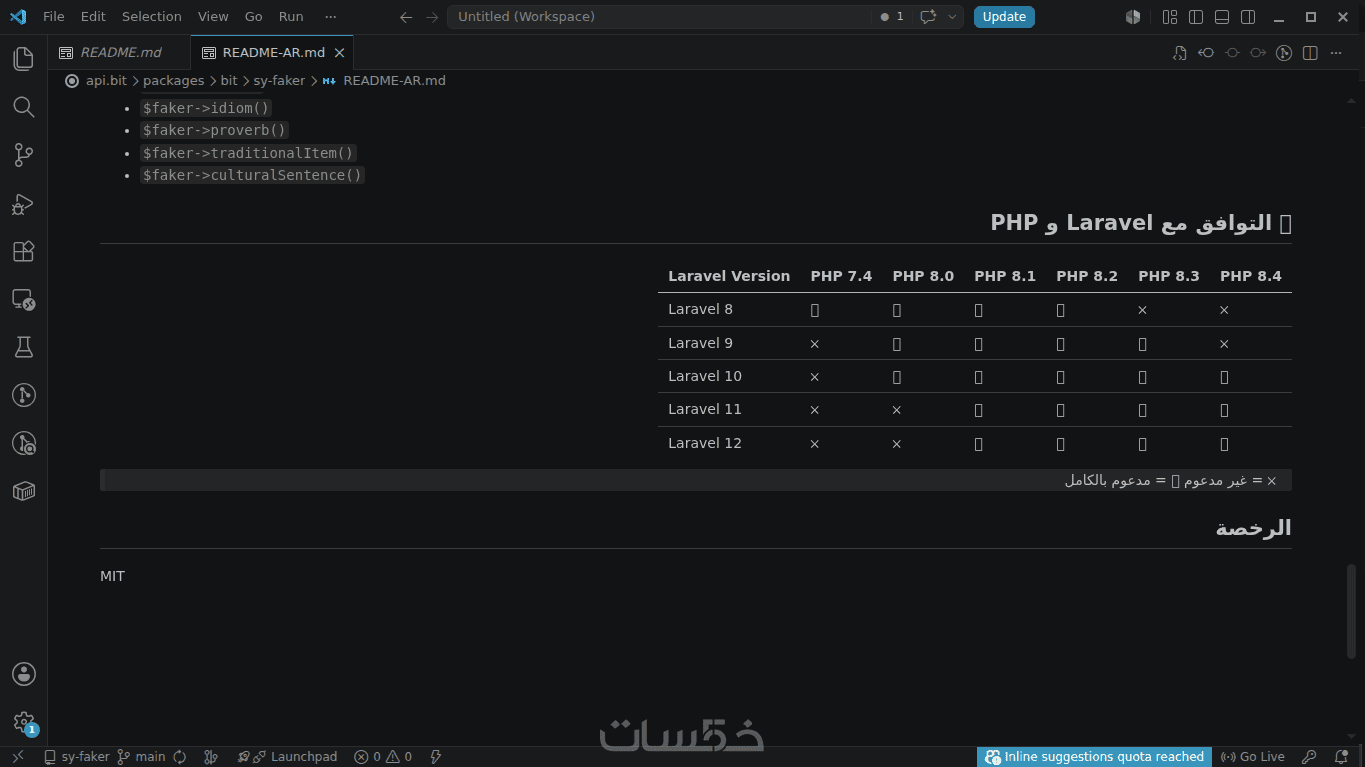This screenshot has height=767, width=1365.
Task: Click the Laravel Version table header
Action: [729, 276]
